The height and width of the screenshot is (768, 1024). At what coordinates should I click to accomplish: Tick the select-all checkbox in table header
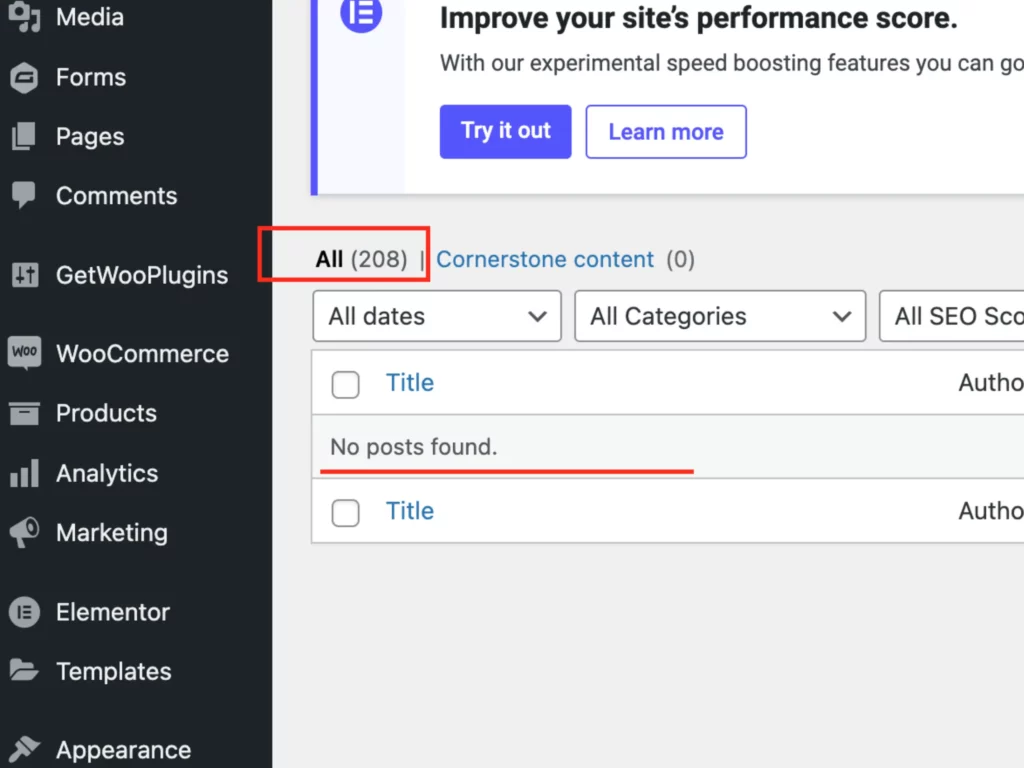point(345,384)
